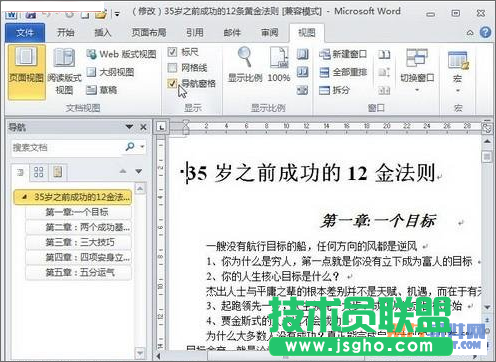Toggle the Ruler (标尺) checkbox

172,52
